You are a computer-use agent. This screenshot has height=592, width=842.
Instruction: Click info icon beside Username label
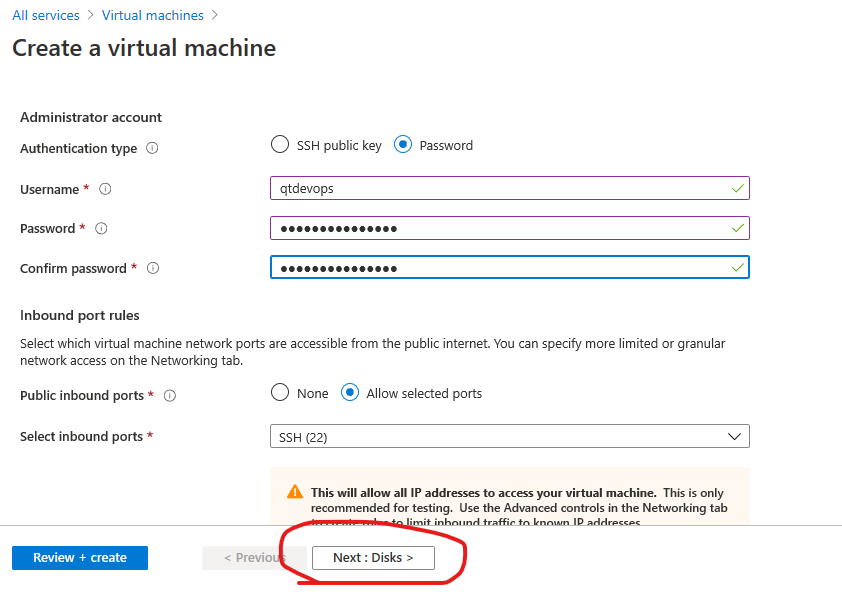point(105,189)
